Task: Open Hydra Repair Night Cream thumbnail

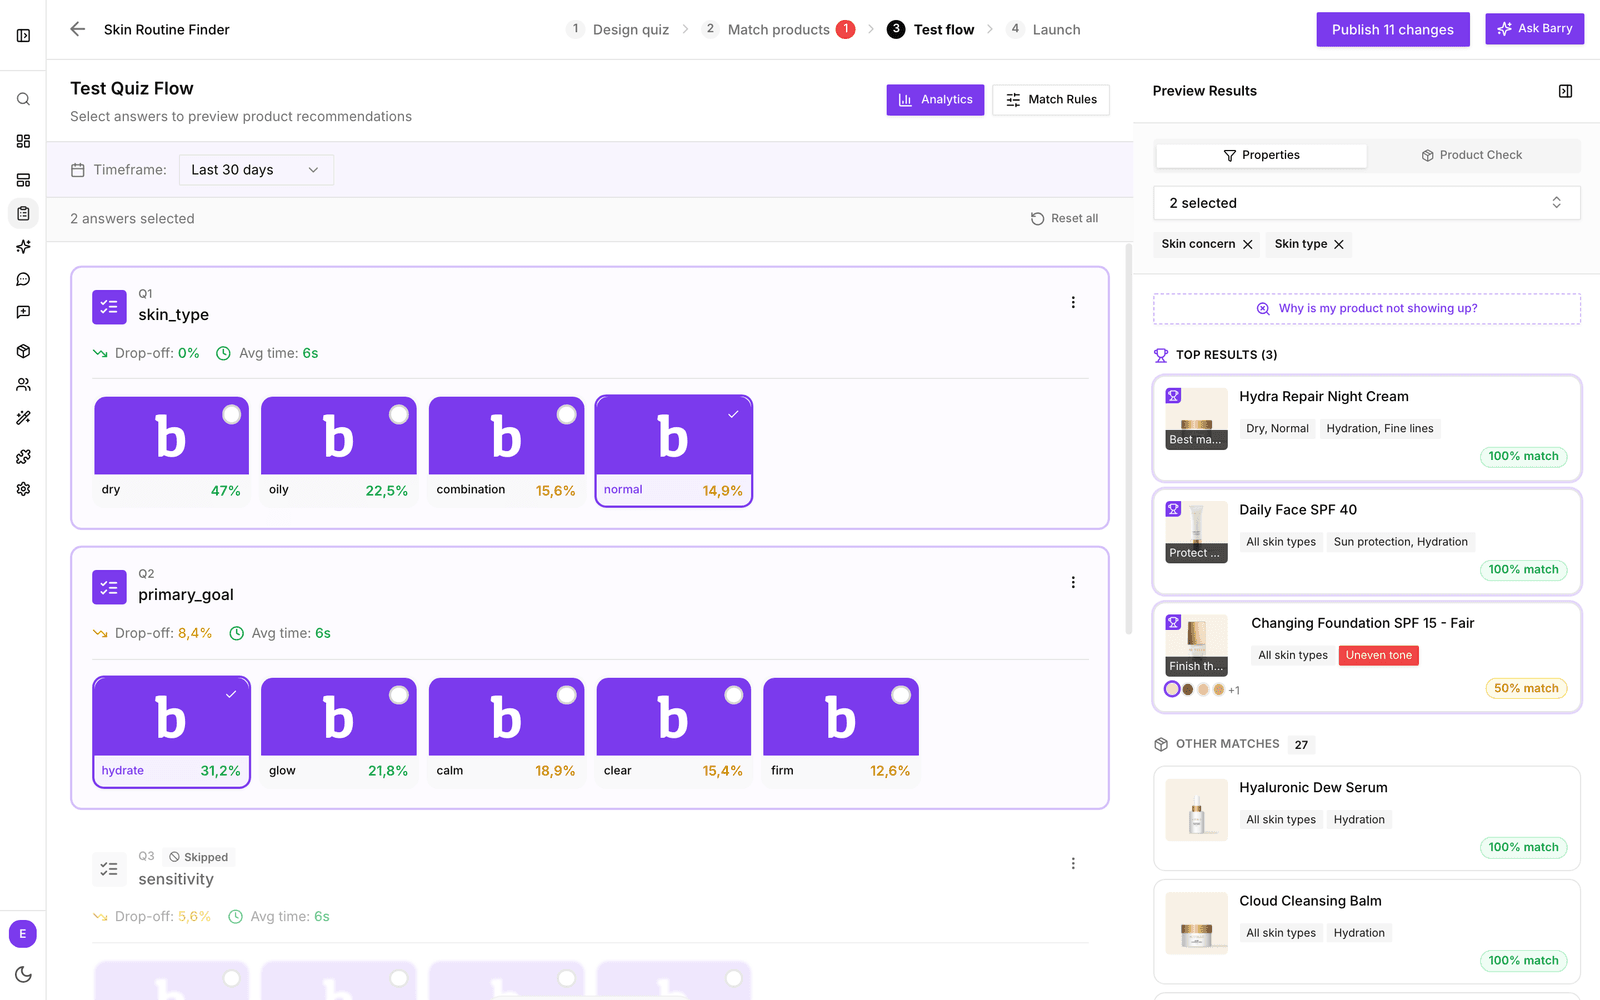Action: 1196,418
